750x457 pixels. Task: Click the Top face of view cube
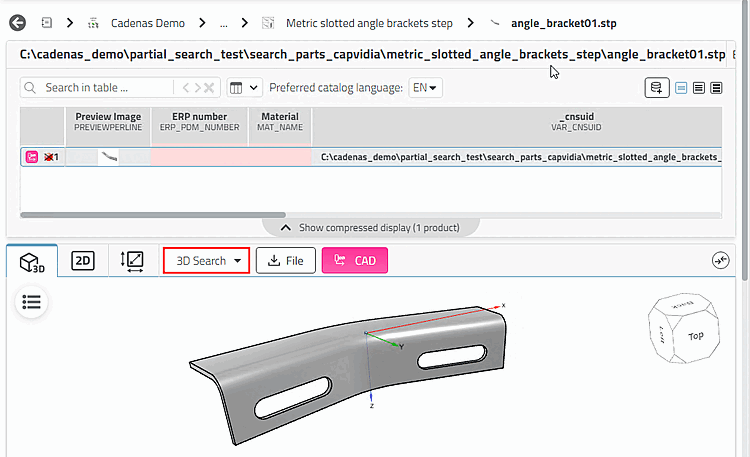[696, 336]
